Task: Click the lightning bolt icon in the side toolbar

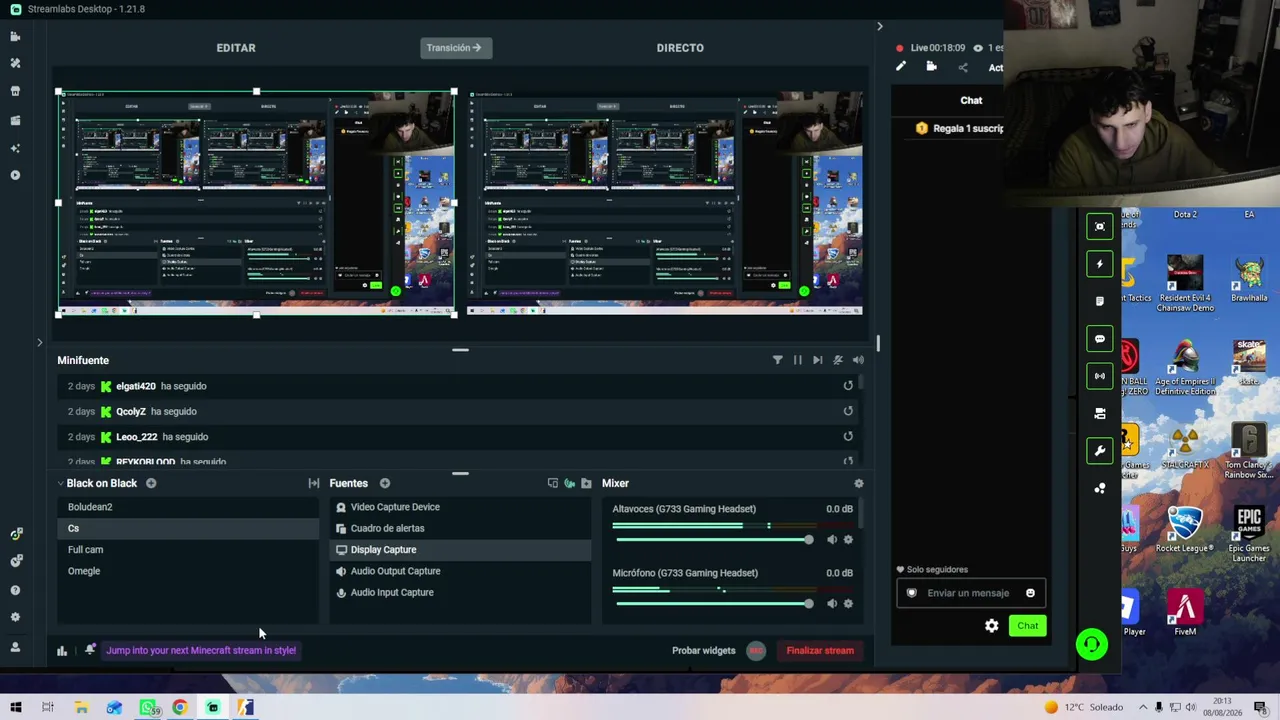Action: coord(1100,264)
